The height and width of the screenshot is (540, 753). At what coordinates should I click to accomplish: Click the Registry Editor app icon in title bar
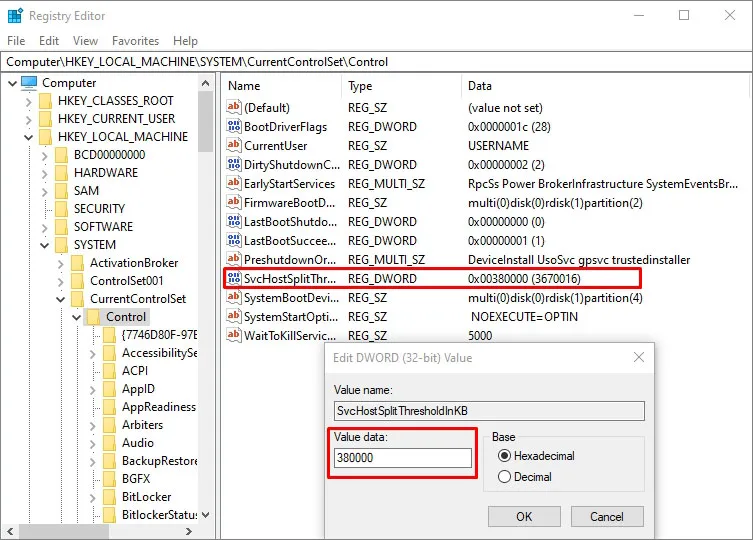click(14, 16)
